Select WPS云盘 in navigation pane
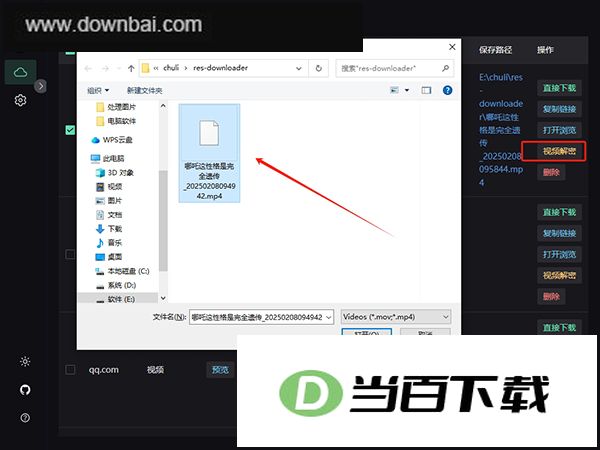Viewport: 600px width, 450px height. pyautogui.click(x=112, y=140)
